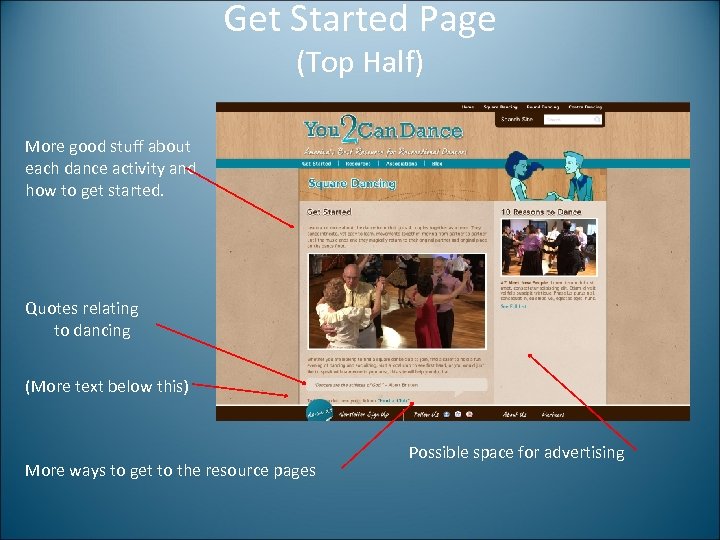Click the cartoon dancing couple illustration
Image resolution: width=720 pixels, height=540 pixels.
coord(548,175)
